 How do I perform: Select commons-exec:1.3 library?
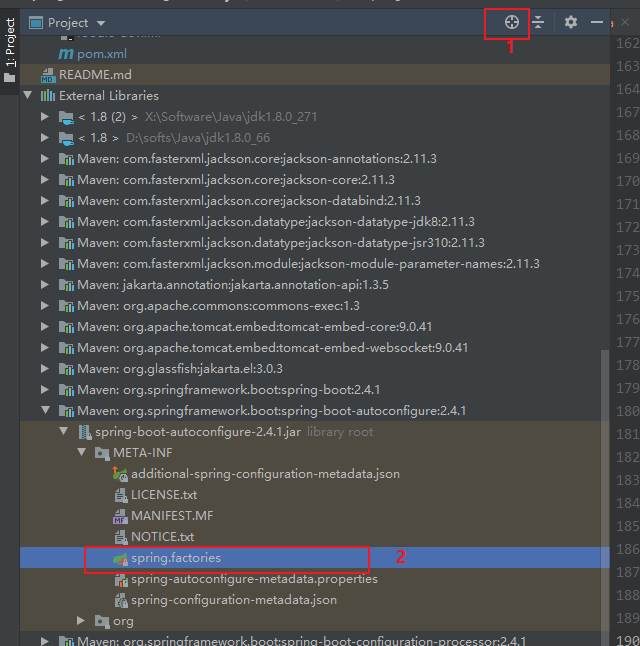(218, 306)
